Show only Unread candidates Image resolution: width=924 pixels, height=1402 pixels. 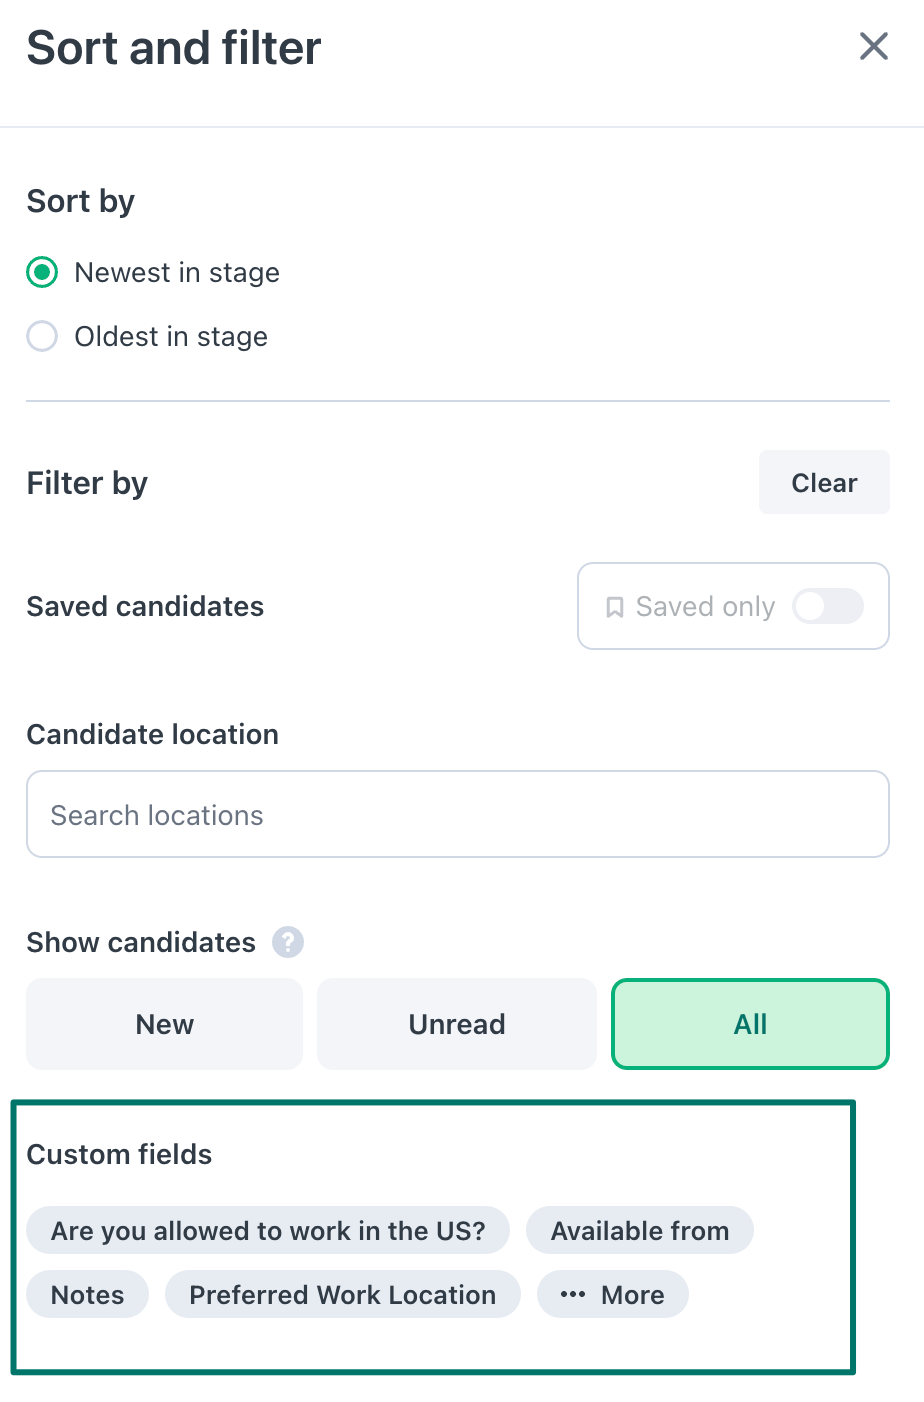pos(457,1024)
